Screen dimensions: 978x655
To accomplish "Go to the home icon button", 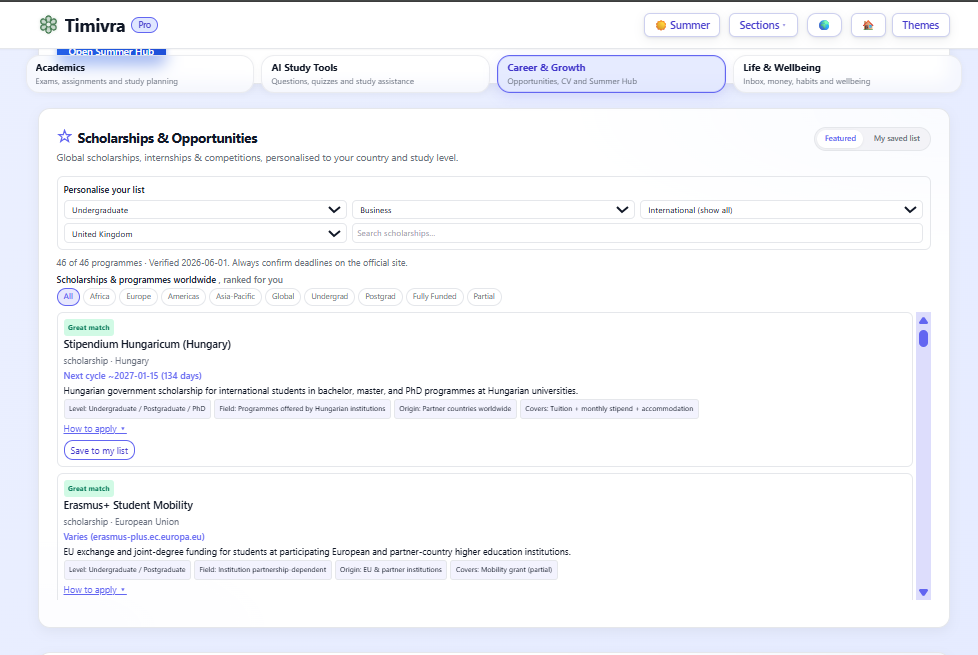I will pos(868,25).
